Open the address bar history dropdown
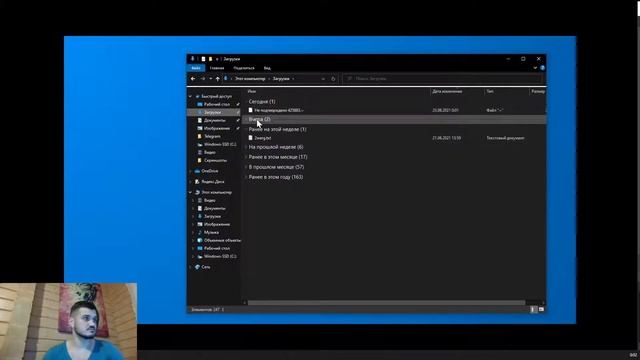The width and height of the screenshot is (640, 360). pyautogui.click(x=323, y=79)
